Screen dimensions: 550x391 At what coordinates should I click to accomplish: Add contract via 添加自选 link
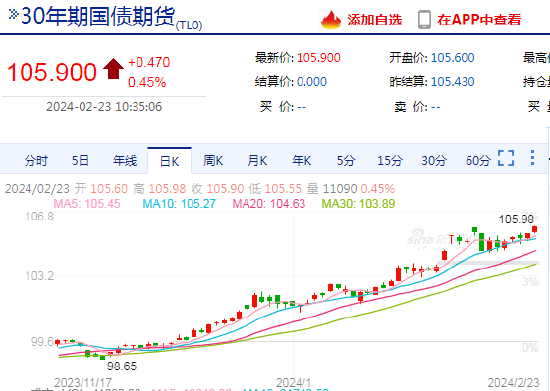point(375,20)
